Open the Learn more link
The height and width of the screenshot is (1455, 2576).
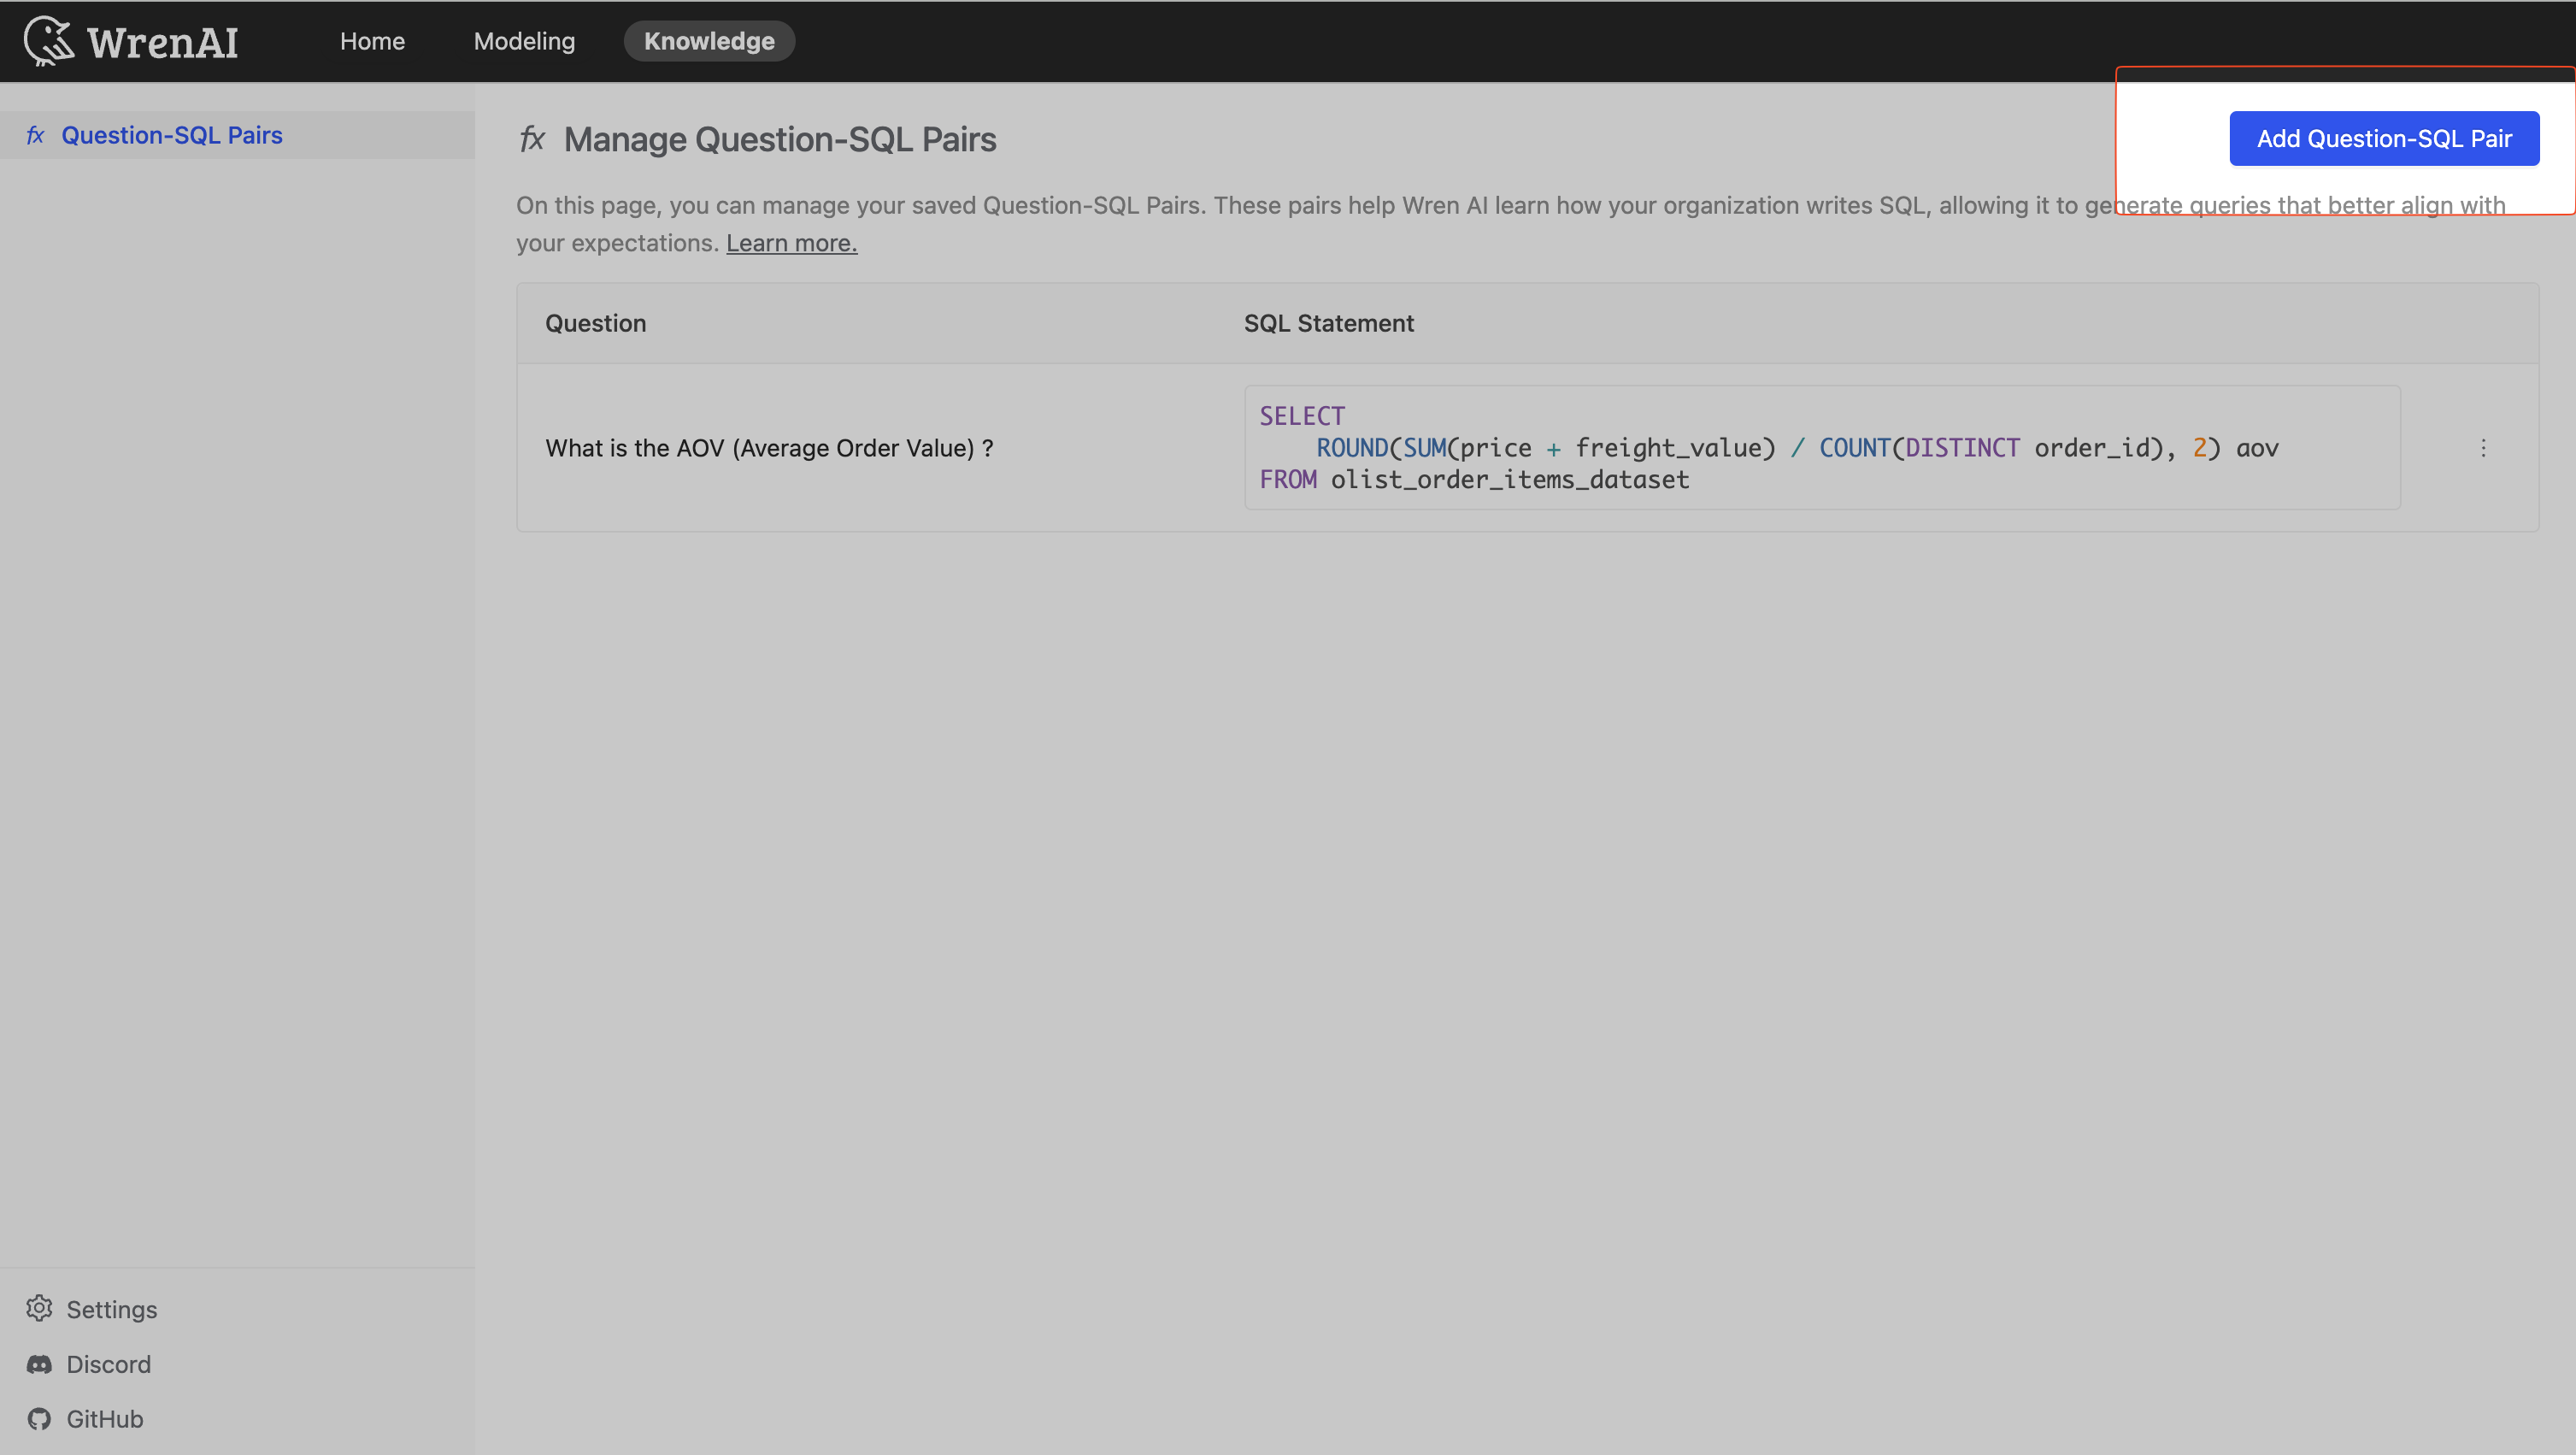point(791,243)
